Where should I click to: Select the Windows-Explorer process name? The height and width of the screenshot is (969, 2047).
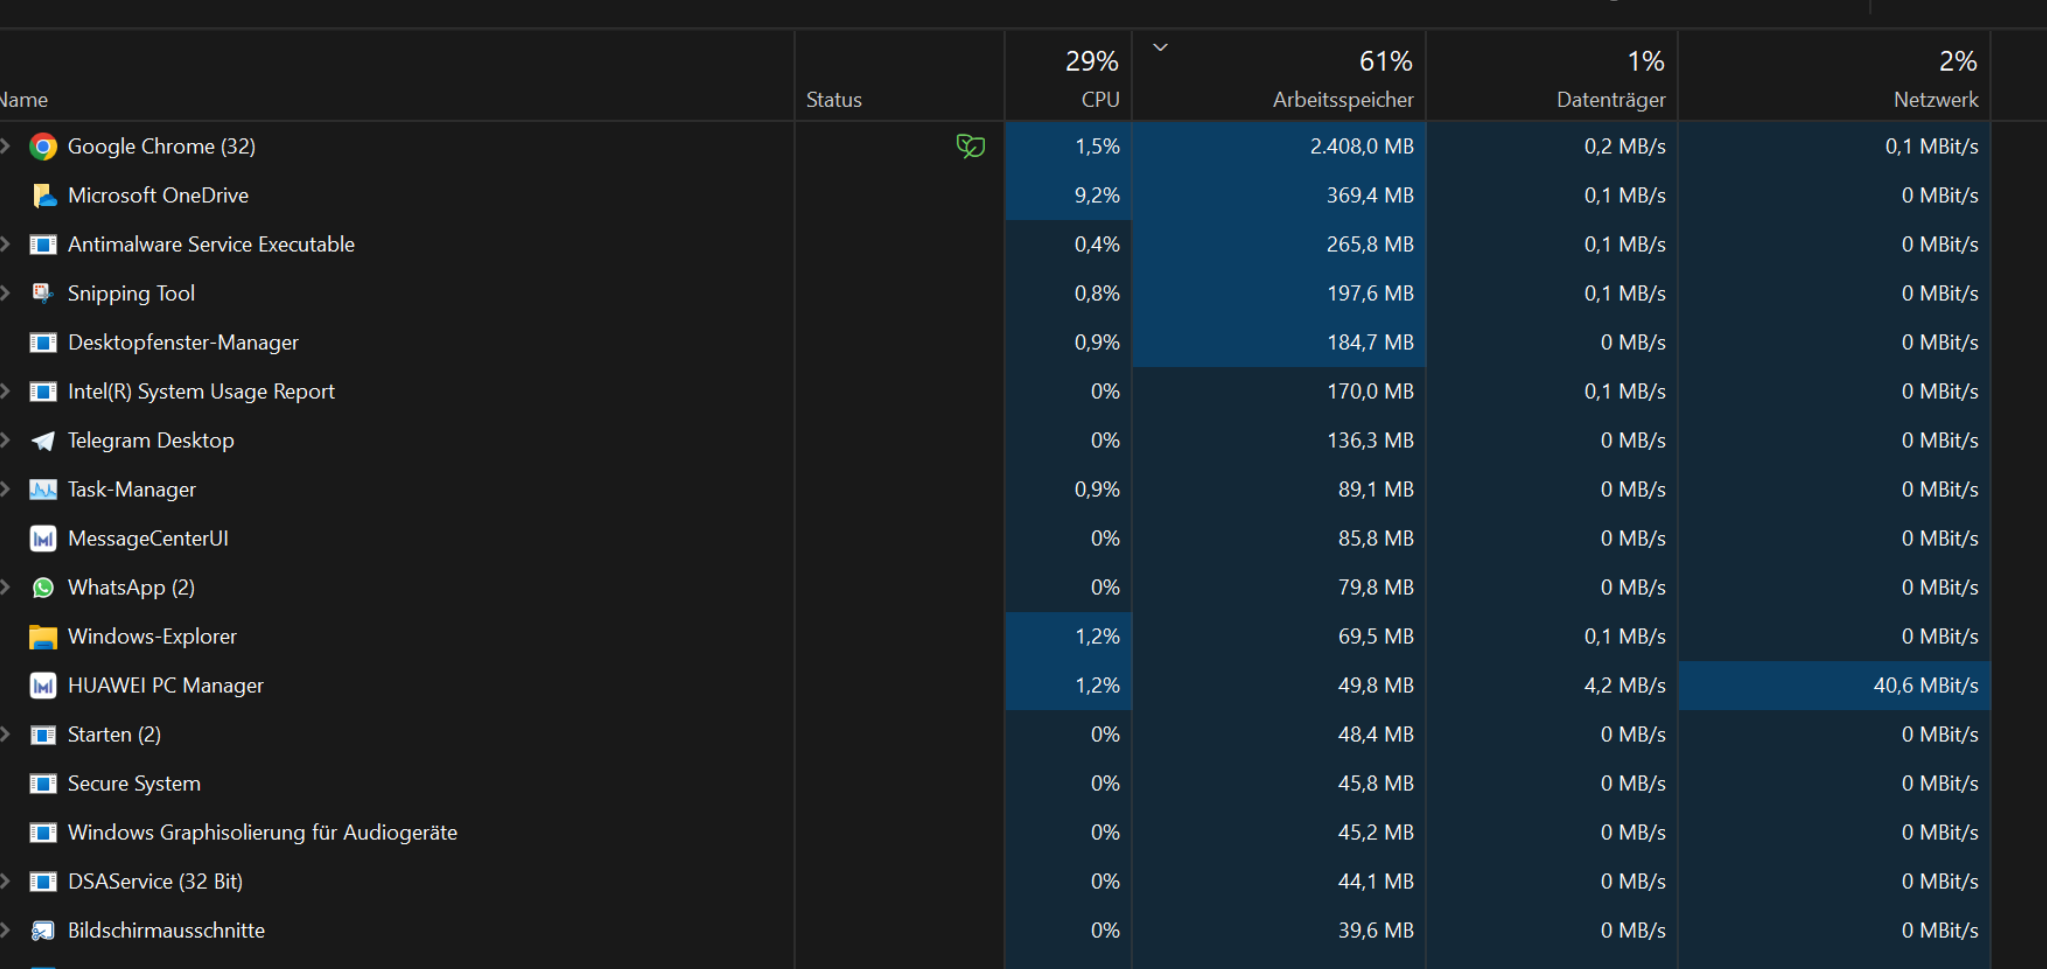(x=152, y=636)
